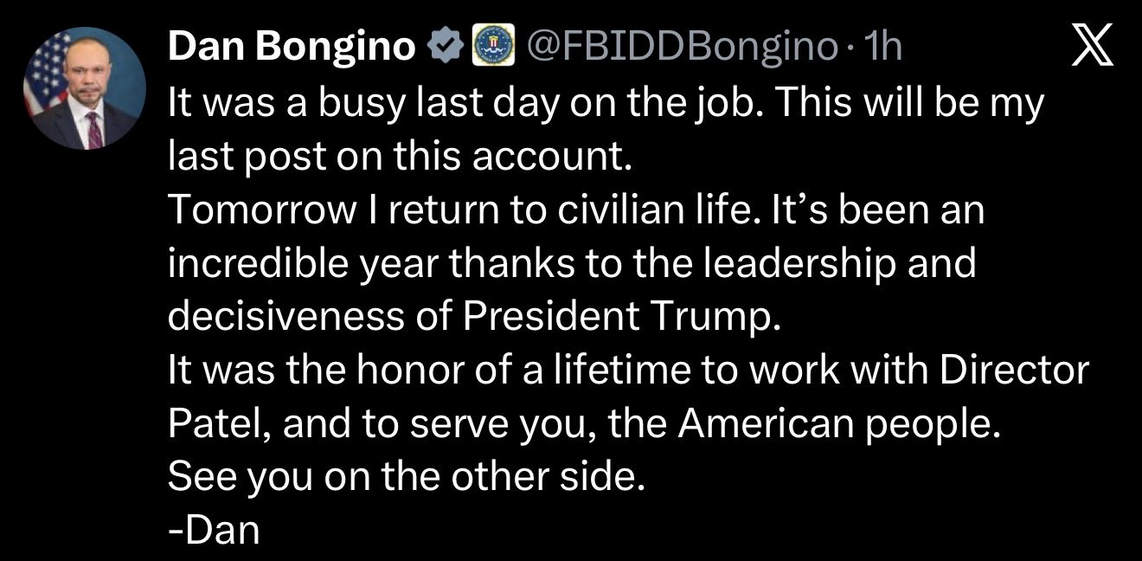Click 'Patel, and to serve you' line
Image resolution: width=1142 pixels, height=561 pixels.
click(380, 424)
